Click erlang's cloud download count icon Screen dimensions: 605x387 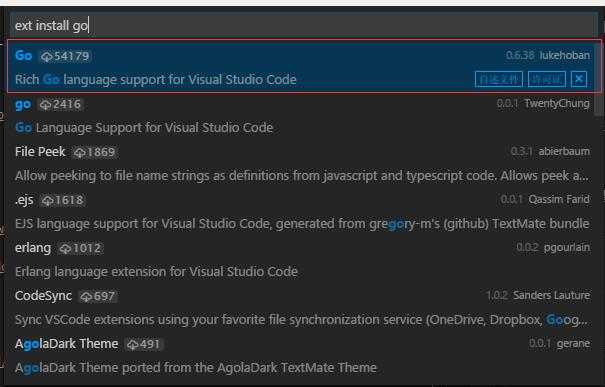pyautogui.click(x=65, y=248)
